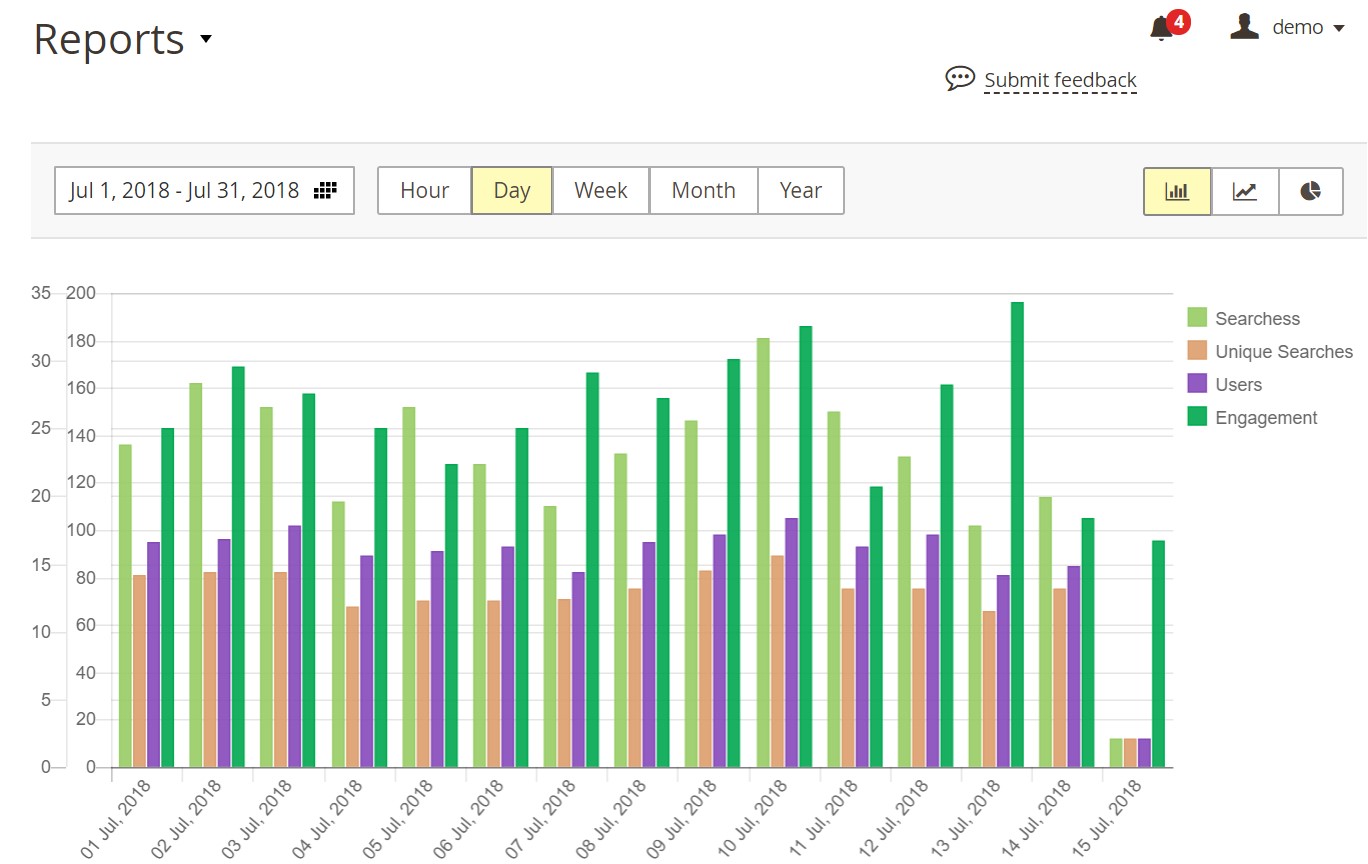1368x864 pixels.
Task: Group the report by Week
Action: tap(600, 191)
